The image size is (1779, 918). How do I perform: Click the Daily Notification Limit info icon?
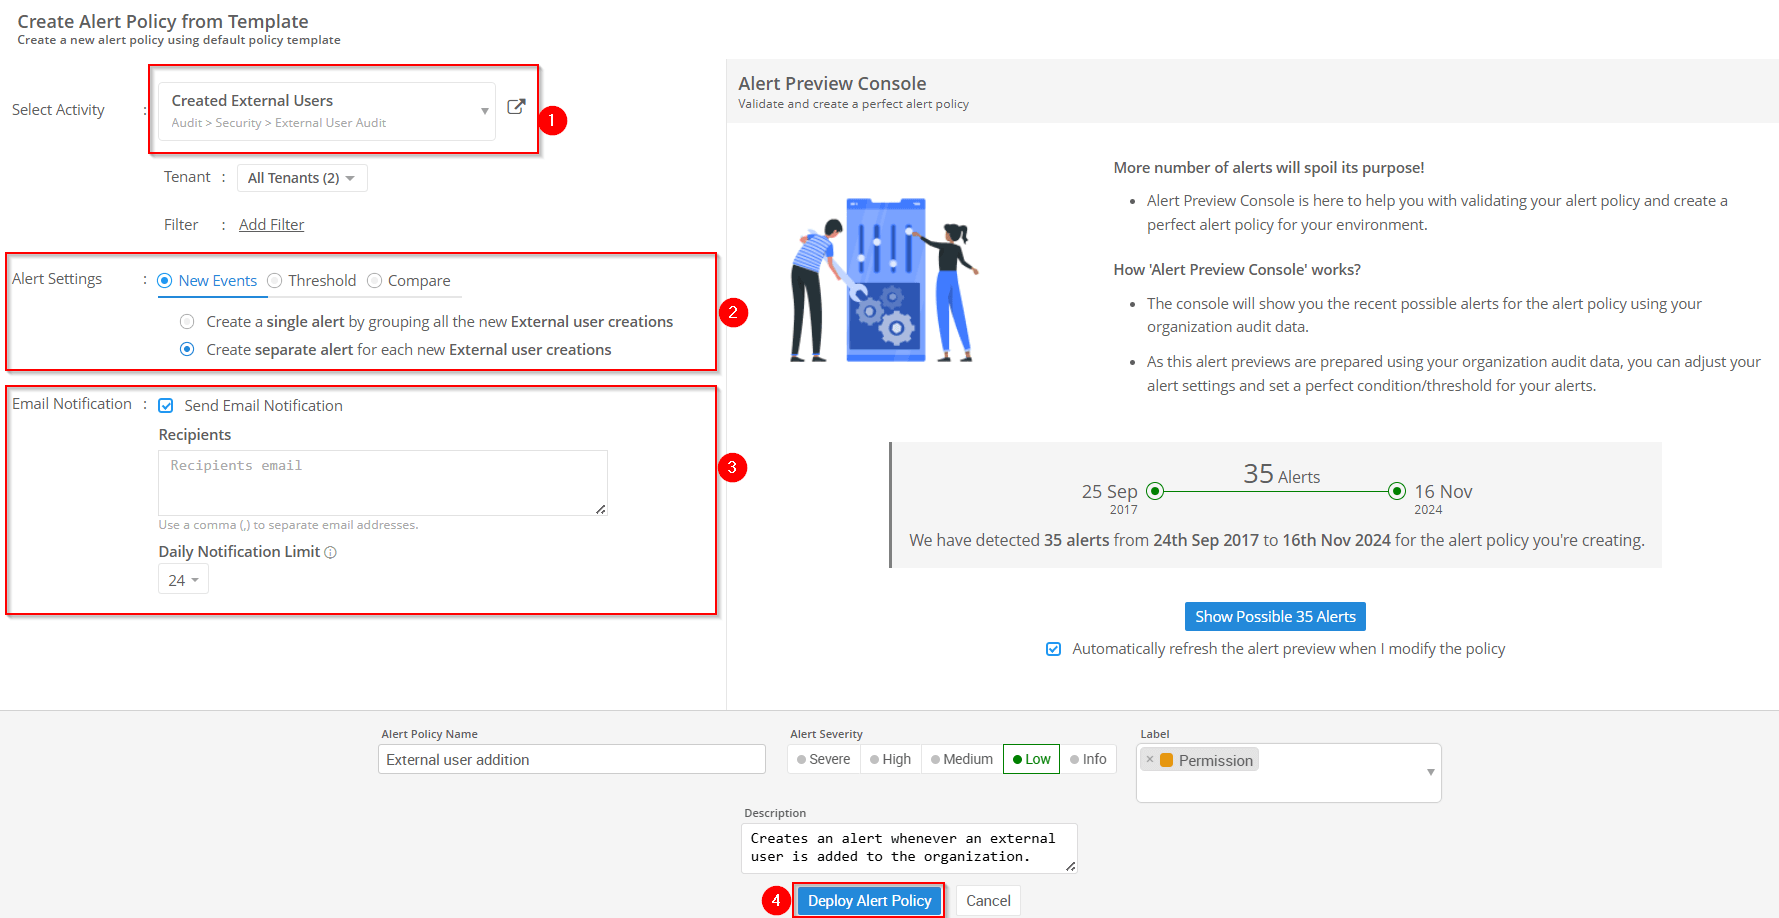tap(331, 552)
